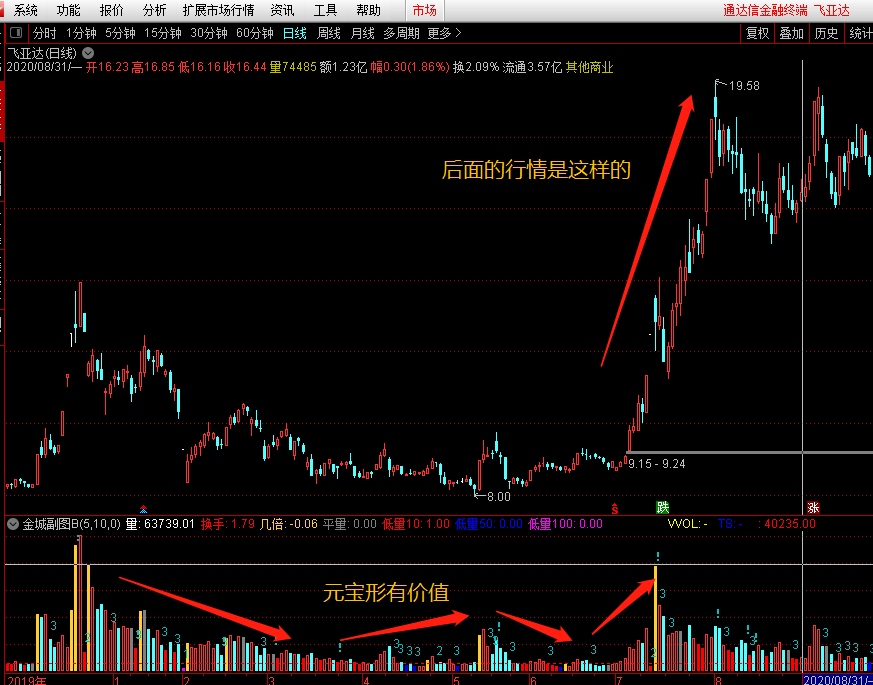The height and width of the screenshot is (685, 873).
Task: Click the 几倍: -0.06 indicator value
Action: coord(288,523)
